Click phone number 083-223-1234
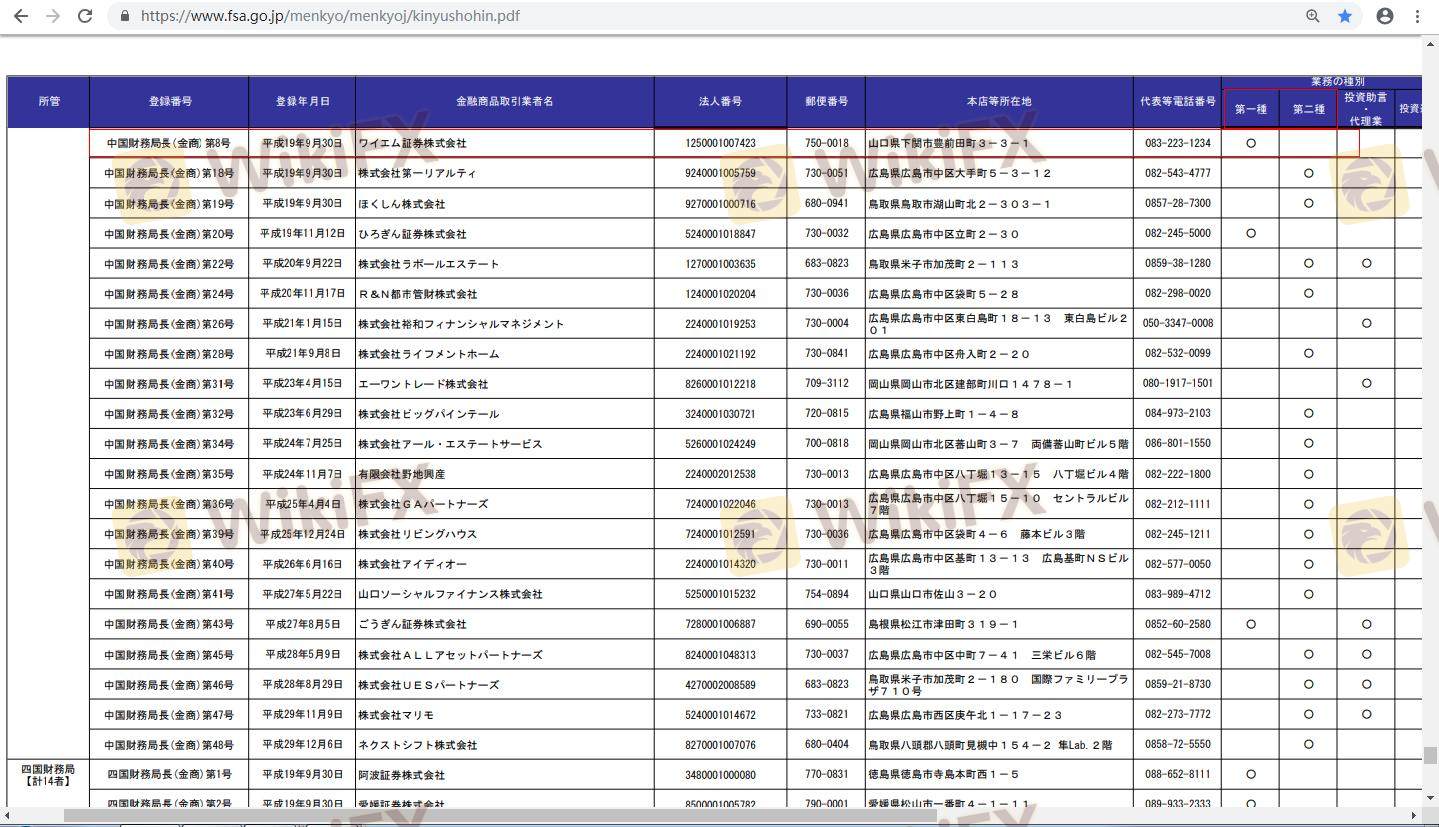This screenshot has height=827, width=1439. click(x=1177, y=143)
